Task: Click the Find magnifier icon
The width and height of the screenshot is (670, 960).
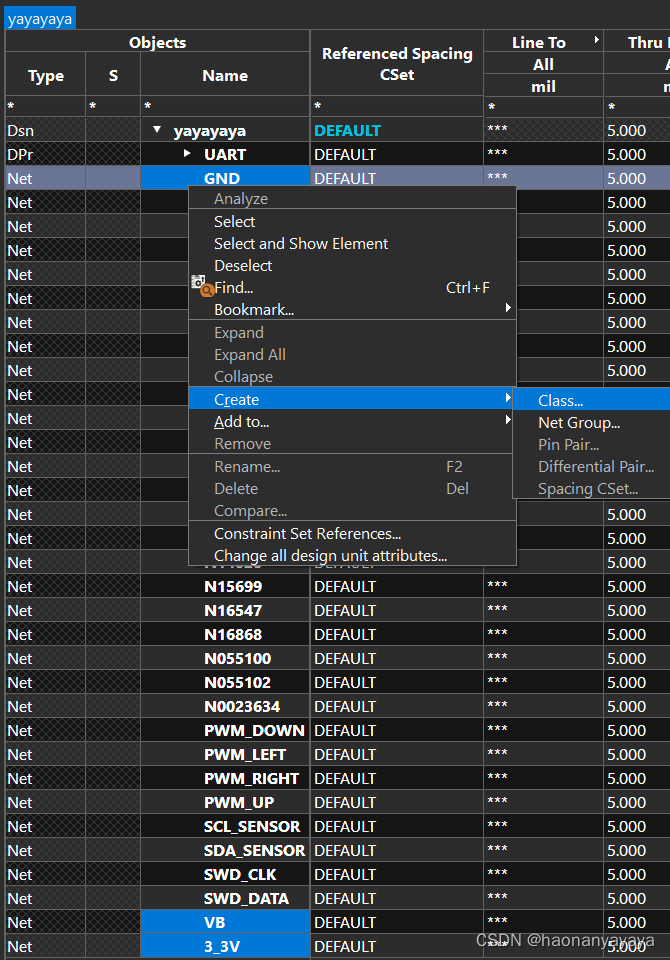Action: pyautogui.click(x=201, y=286)
